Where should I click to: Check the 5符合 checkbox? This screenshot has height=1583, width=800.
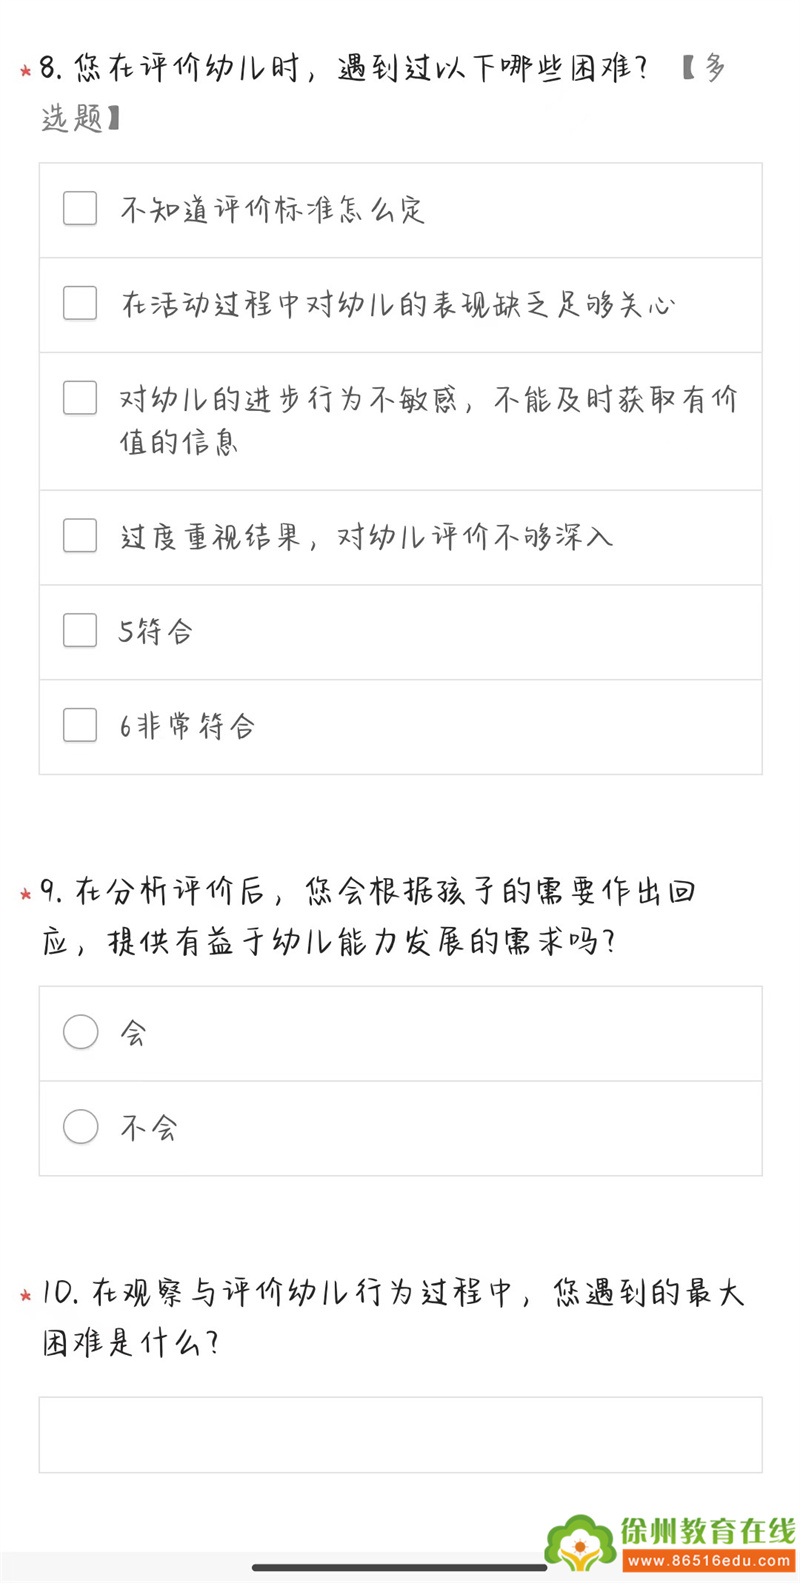(x=80, y=631)
